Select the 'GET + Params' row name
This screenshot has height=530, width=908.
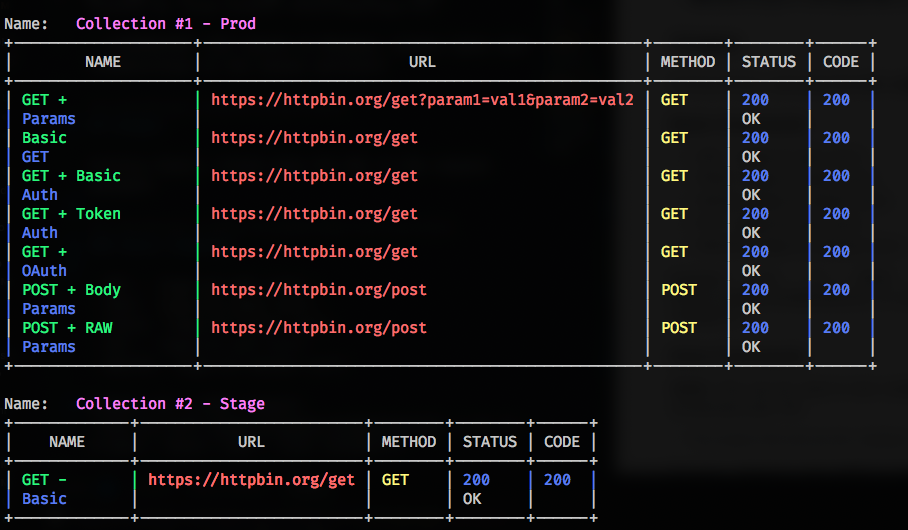point(49,109)
